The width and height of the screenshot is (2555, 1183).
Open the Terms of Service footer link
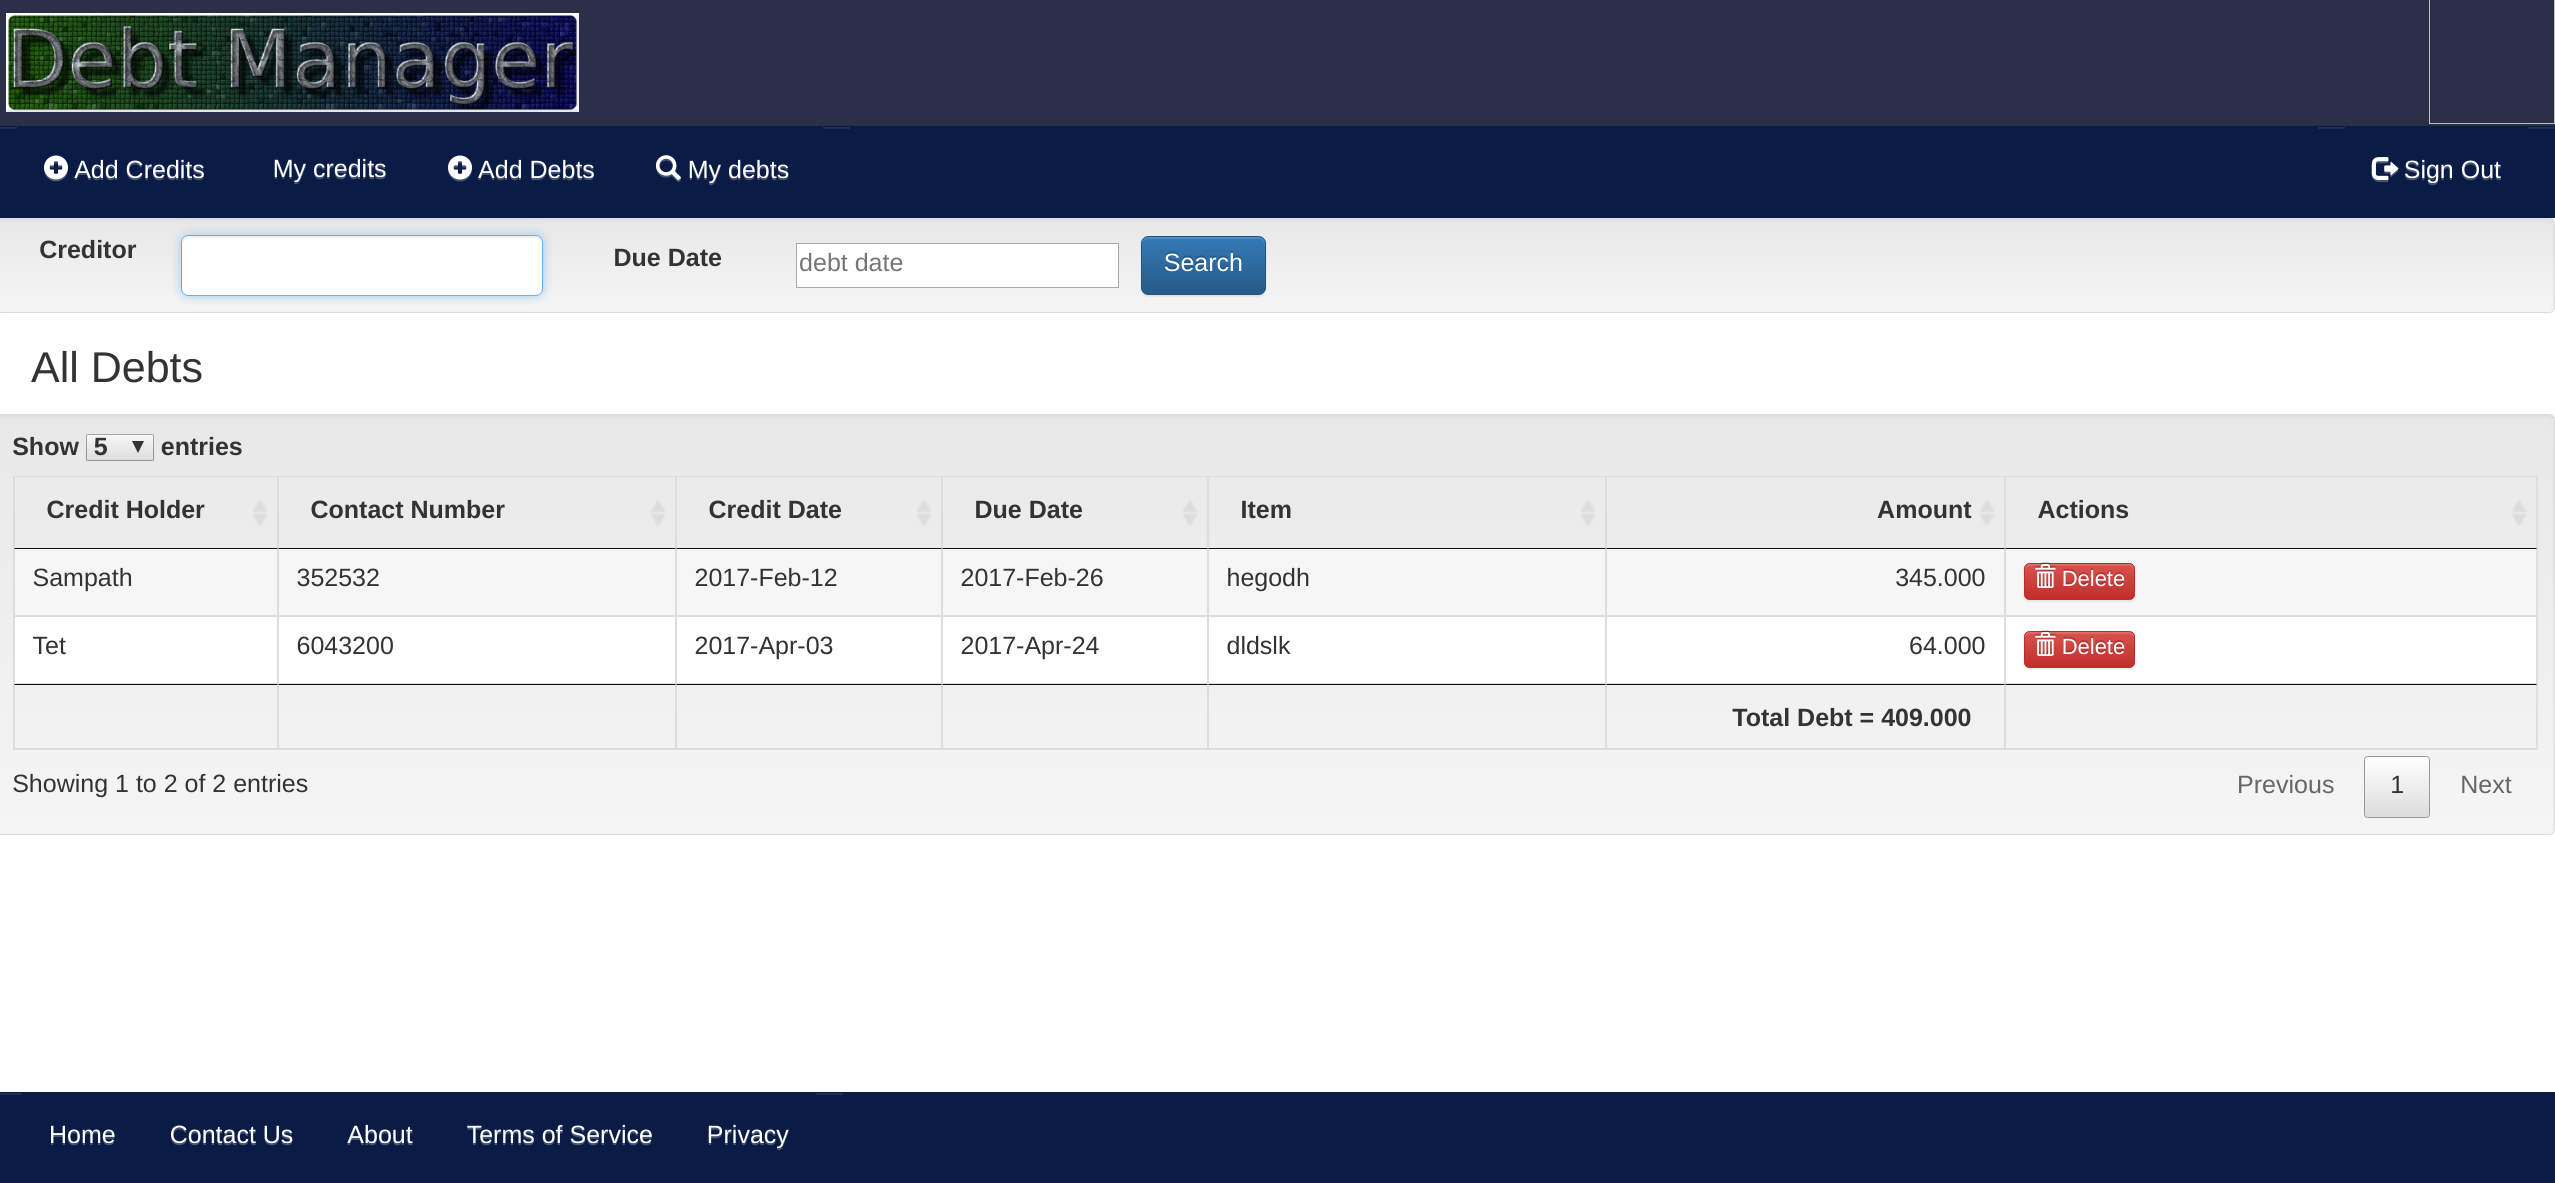coord(559,1135)
